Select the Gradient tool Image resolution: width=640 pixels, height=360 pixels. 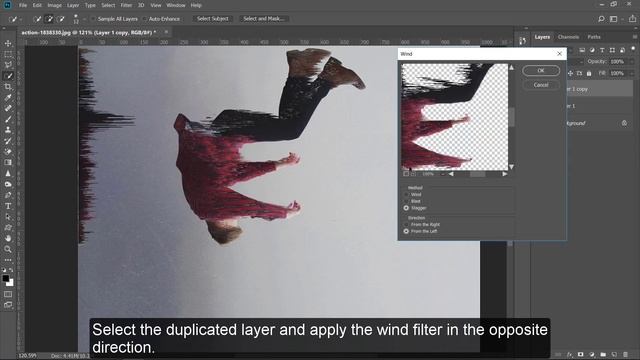(x=8, y=162)
